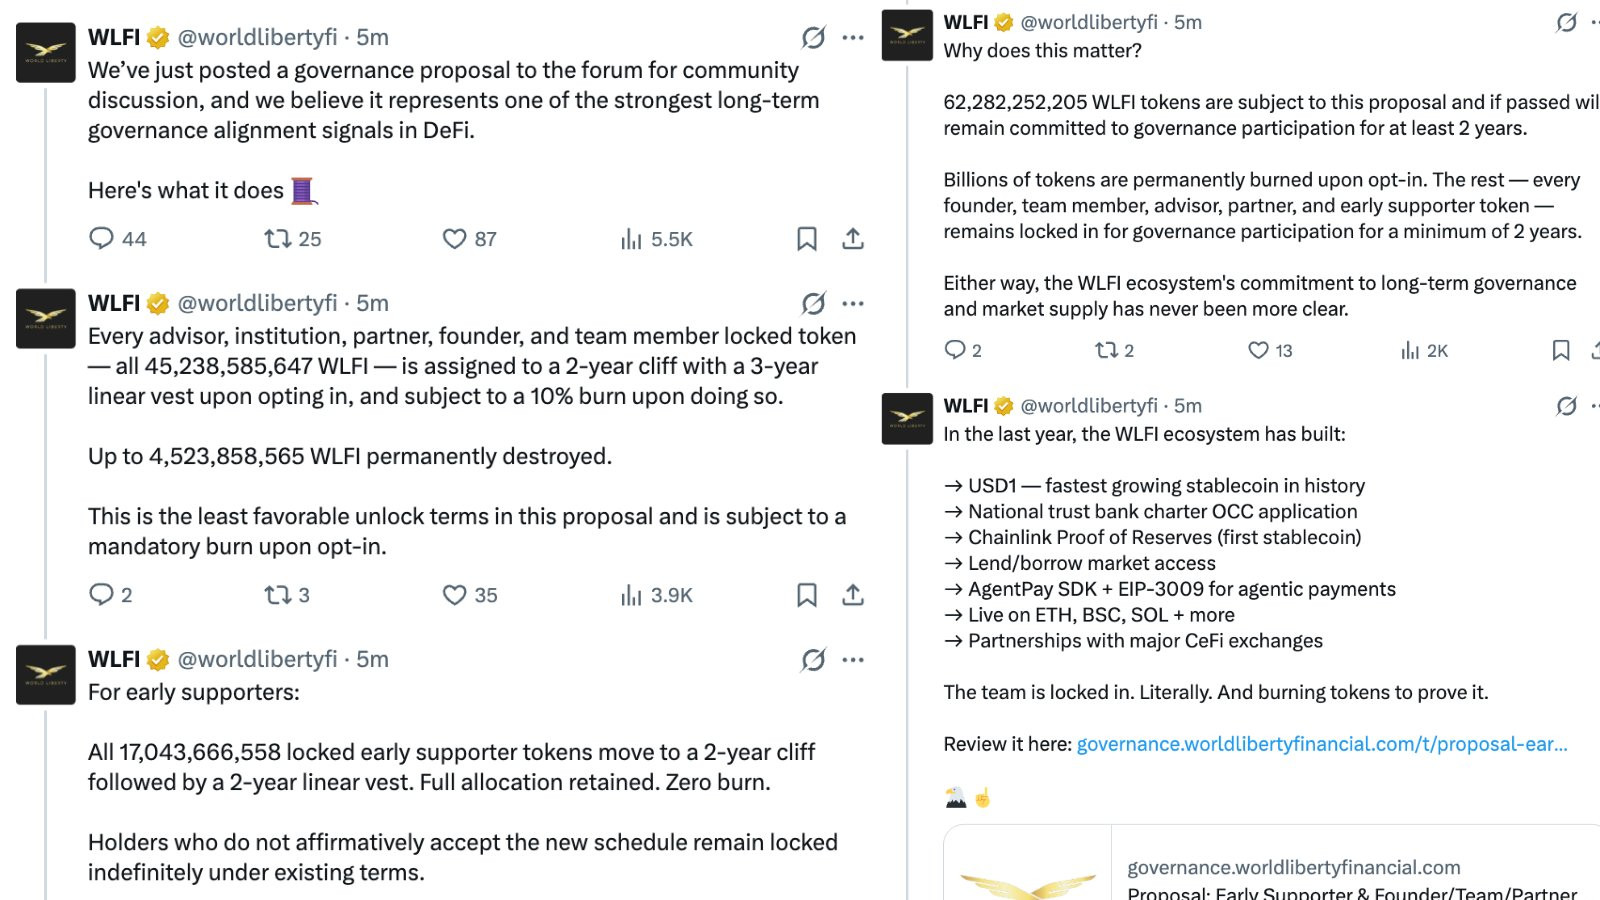The image size is (1600, 900).
Task: Open more options menu on first tweet
Action: coord(853,38)
